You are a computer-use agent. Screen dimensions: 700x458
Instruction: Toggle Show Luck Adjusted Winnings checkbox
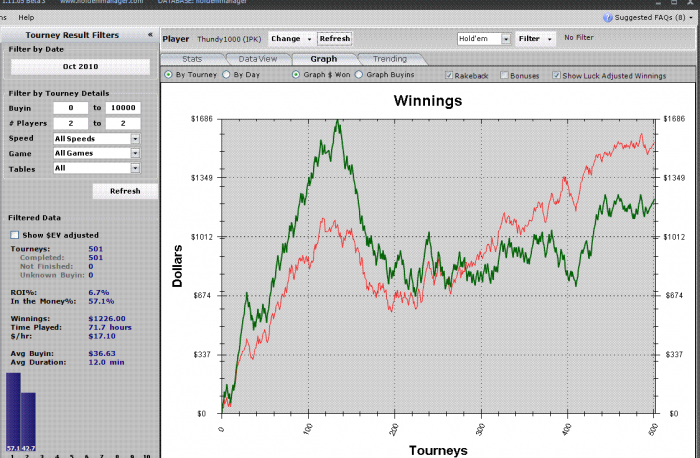[556, 75]
